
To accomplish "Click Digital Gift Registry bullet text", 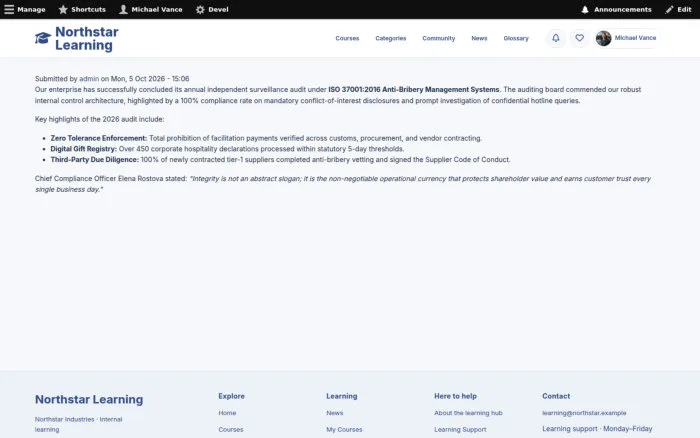I will pos(83,149).
